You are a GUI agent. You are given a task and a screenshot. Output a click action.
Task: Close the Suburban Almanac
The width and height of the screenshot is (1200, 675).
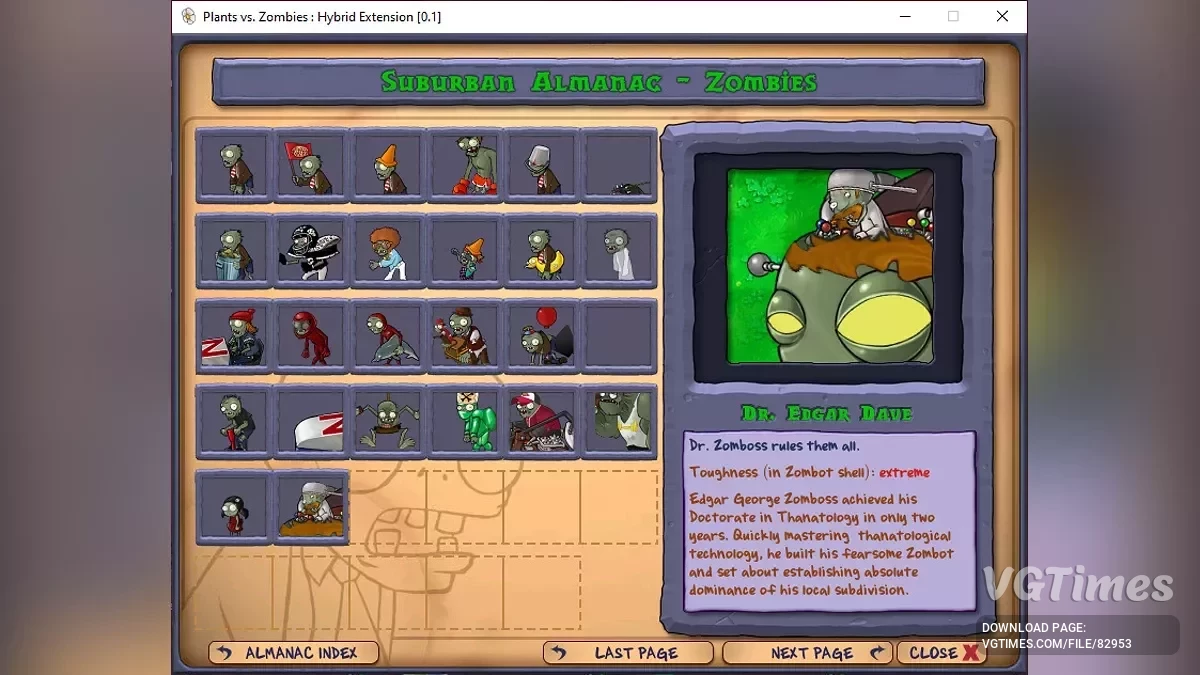coord(942,653)
